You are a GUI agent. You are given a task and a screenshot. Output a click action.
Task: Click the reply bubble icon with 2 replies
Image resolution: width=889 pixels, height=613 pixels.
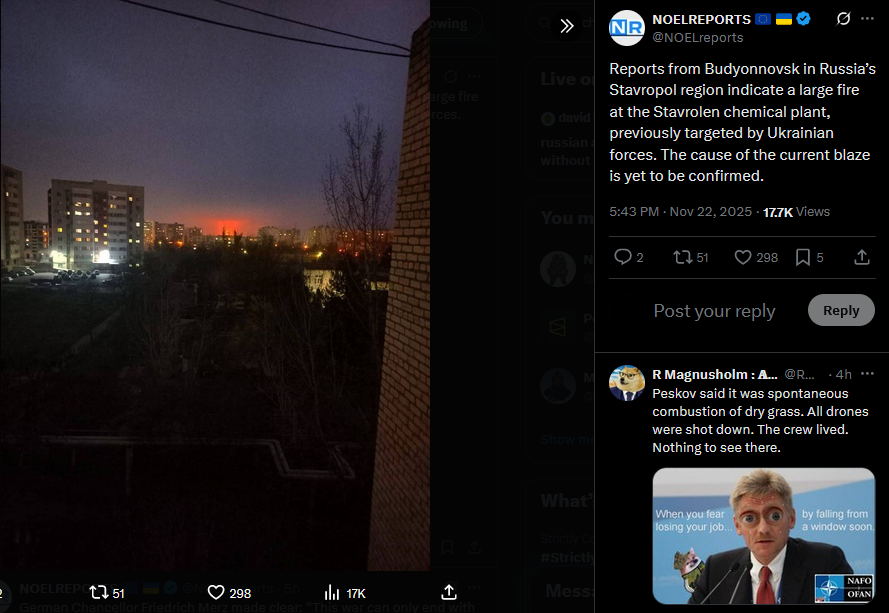tap(623, 257)
